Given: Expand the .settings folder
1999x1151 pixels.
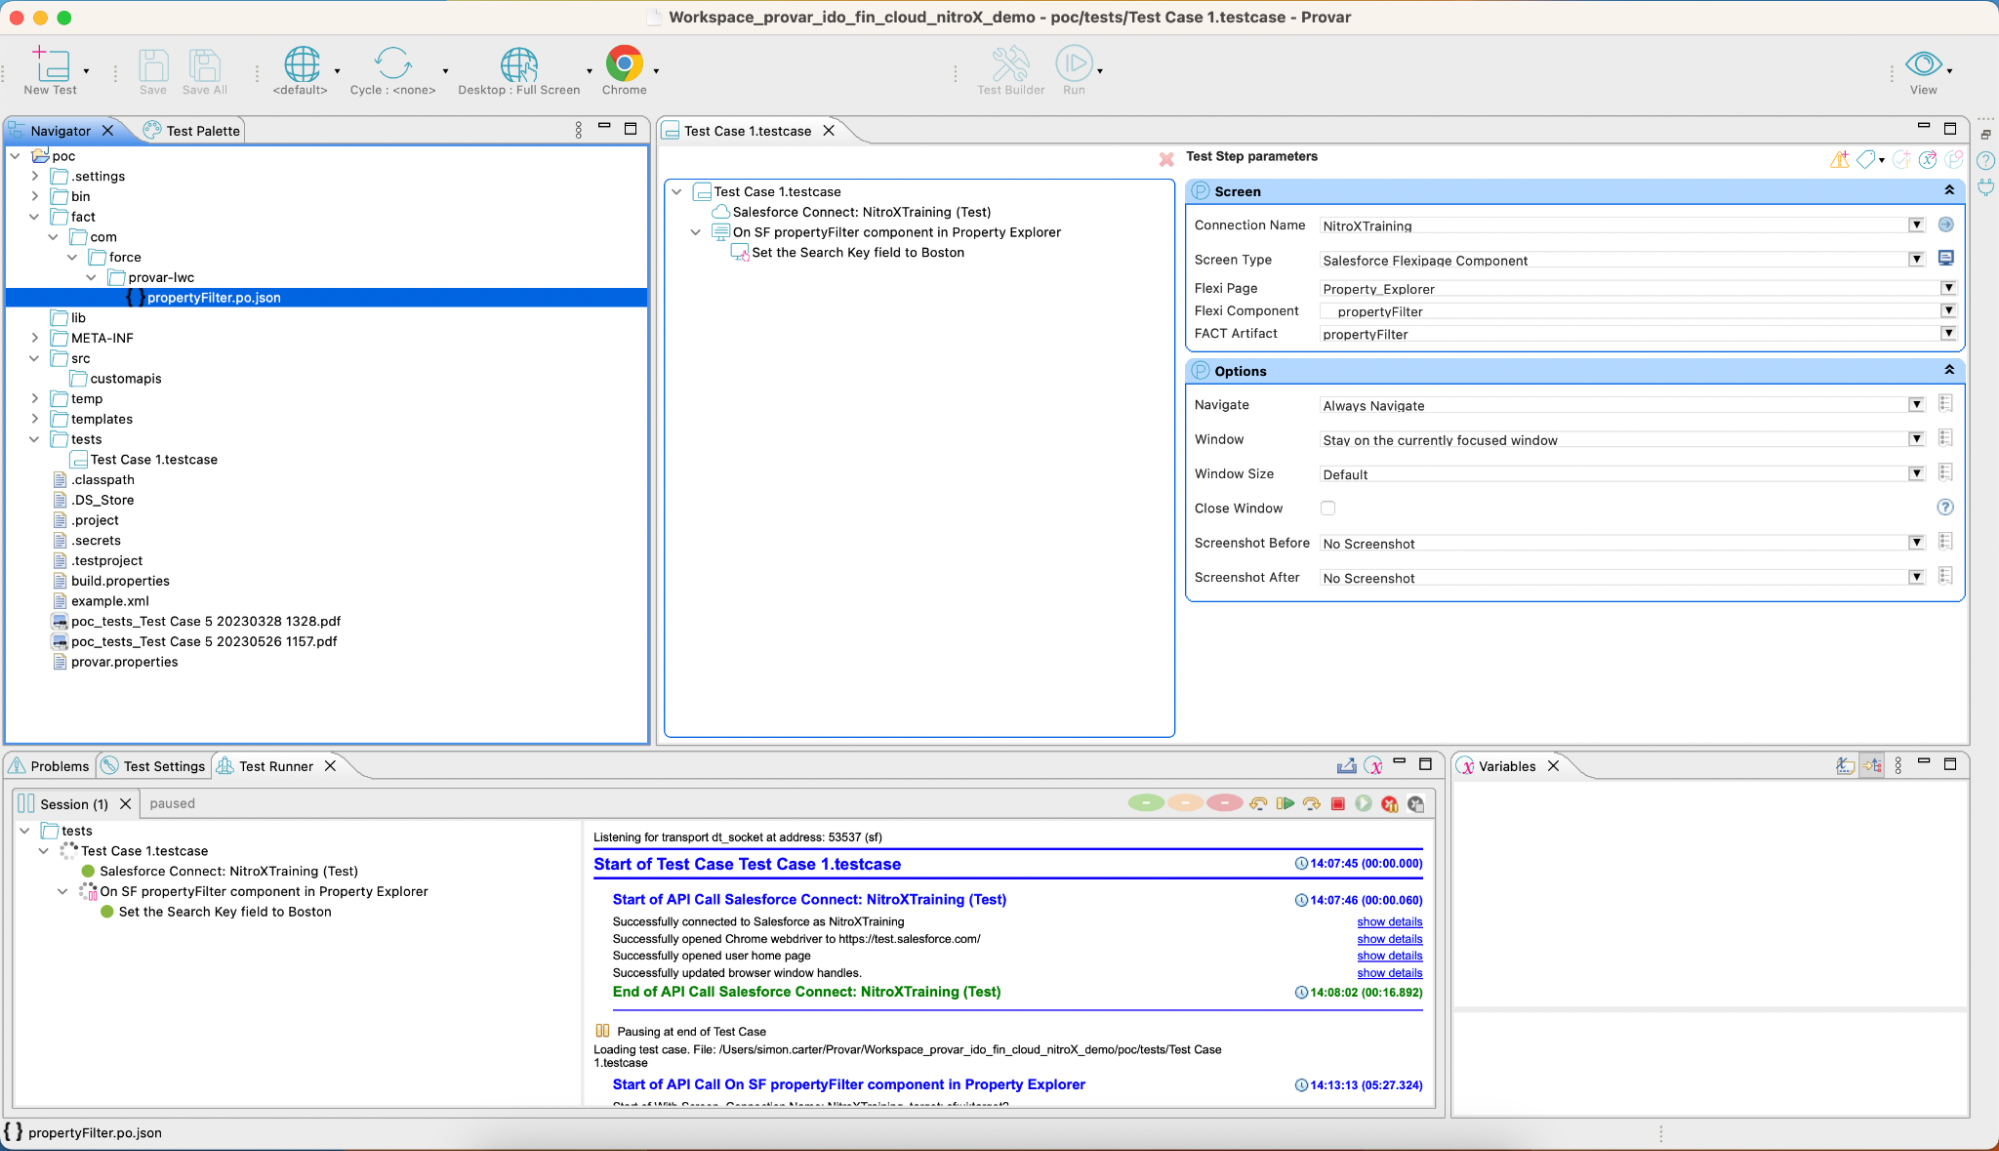Looking at the screenshot, I should pyautogui.click(x=35, y=176).
